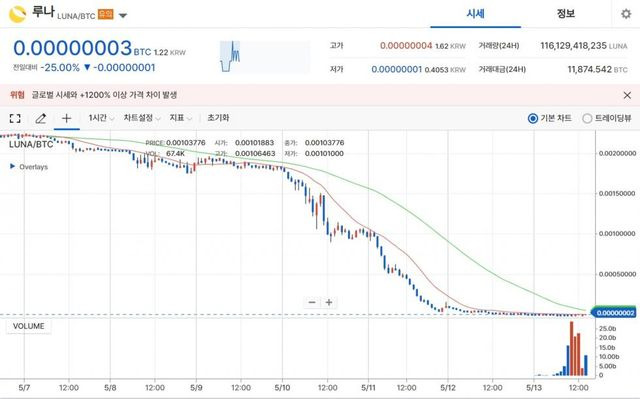The image size is (640, 399).
Task: Dismiss the 위험 warning banner
Action: pos(627,95)
